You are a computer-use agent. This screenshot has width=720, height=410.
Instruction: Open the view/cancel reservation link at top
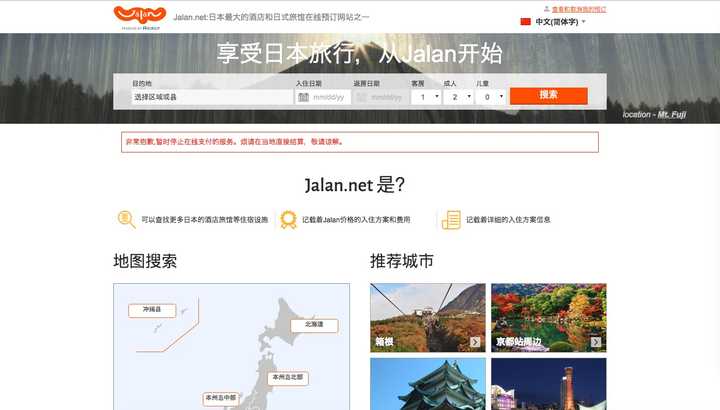pyautogui.click(x=579, y=9)
